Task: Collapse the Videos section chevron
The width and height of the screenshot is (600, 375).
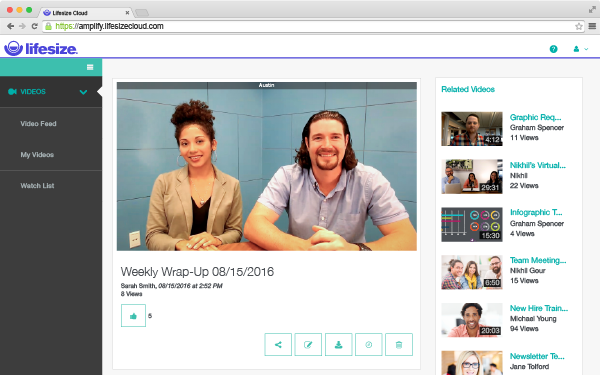Action: [83, 92]
